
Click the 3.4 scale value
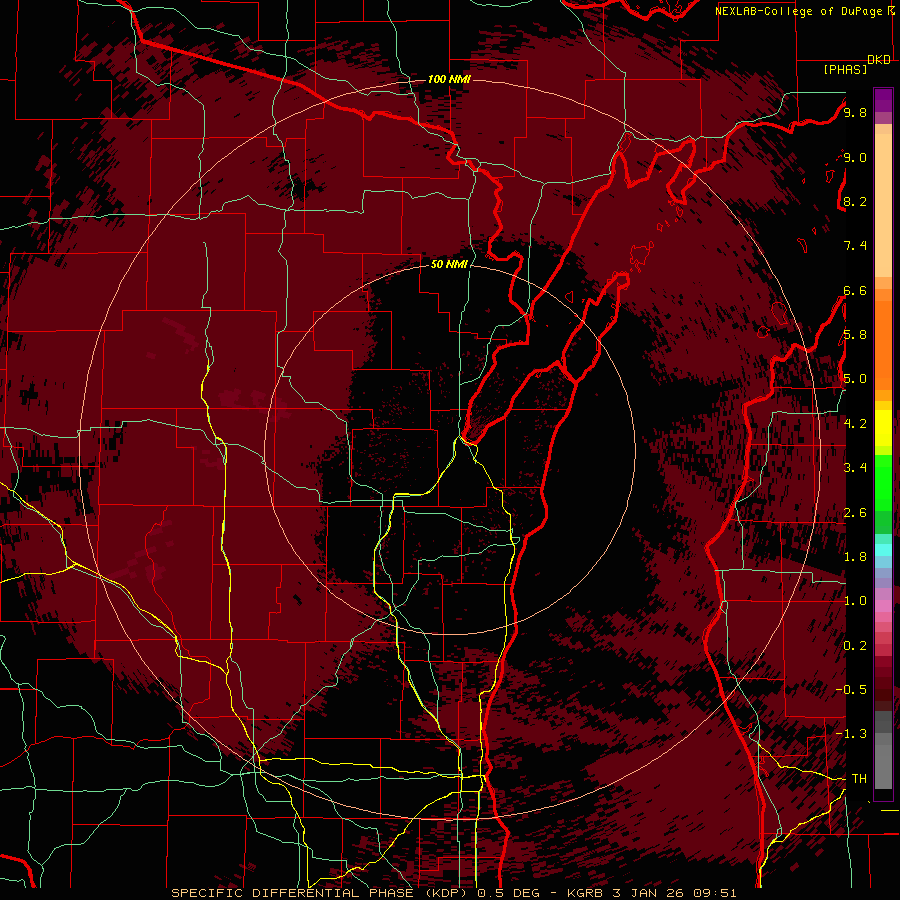(855, 468)
